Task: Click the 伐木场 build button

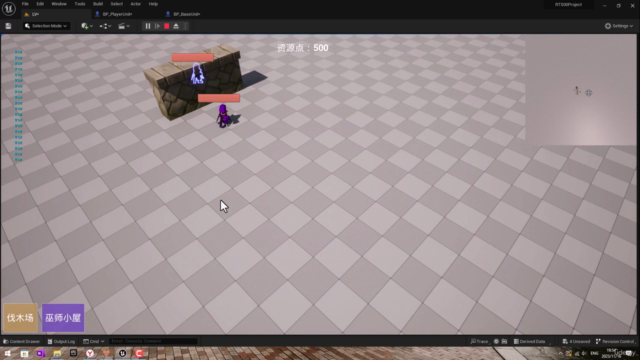Action: pos(20,318)
